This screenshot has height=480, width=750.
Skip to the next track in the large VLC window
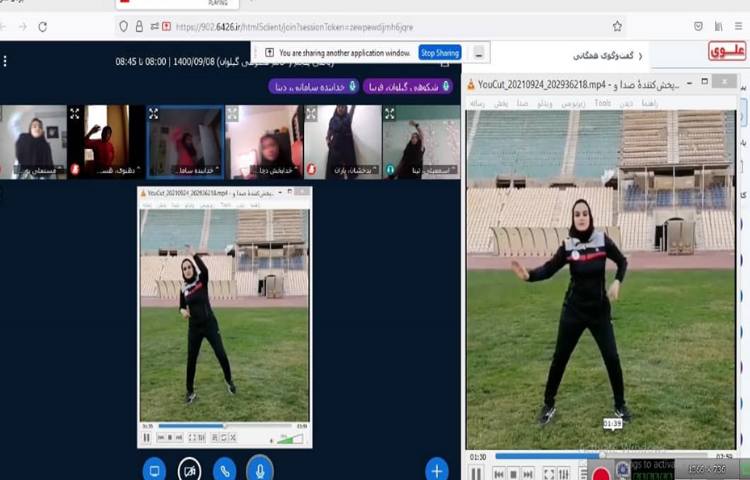528,474
